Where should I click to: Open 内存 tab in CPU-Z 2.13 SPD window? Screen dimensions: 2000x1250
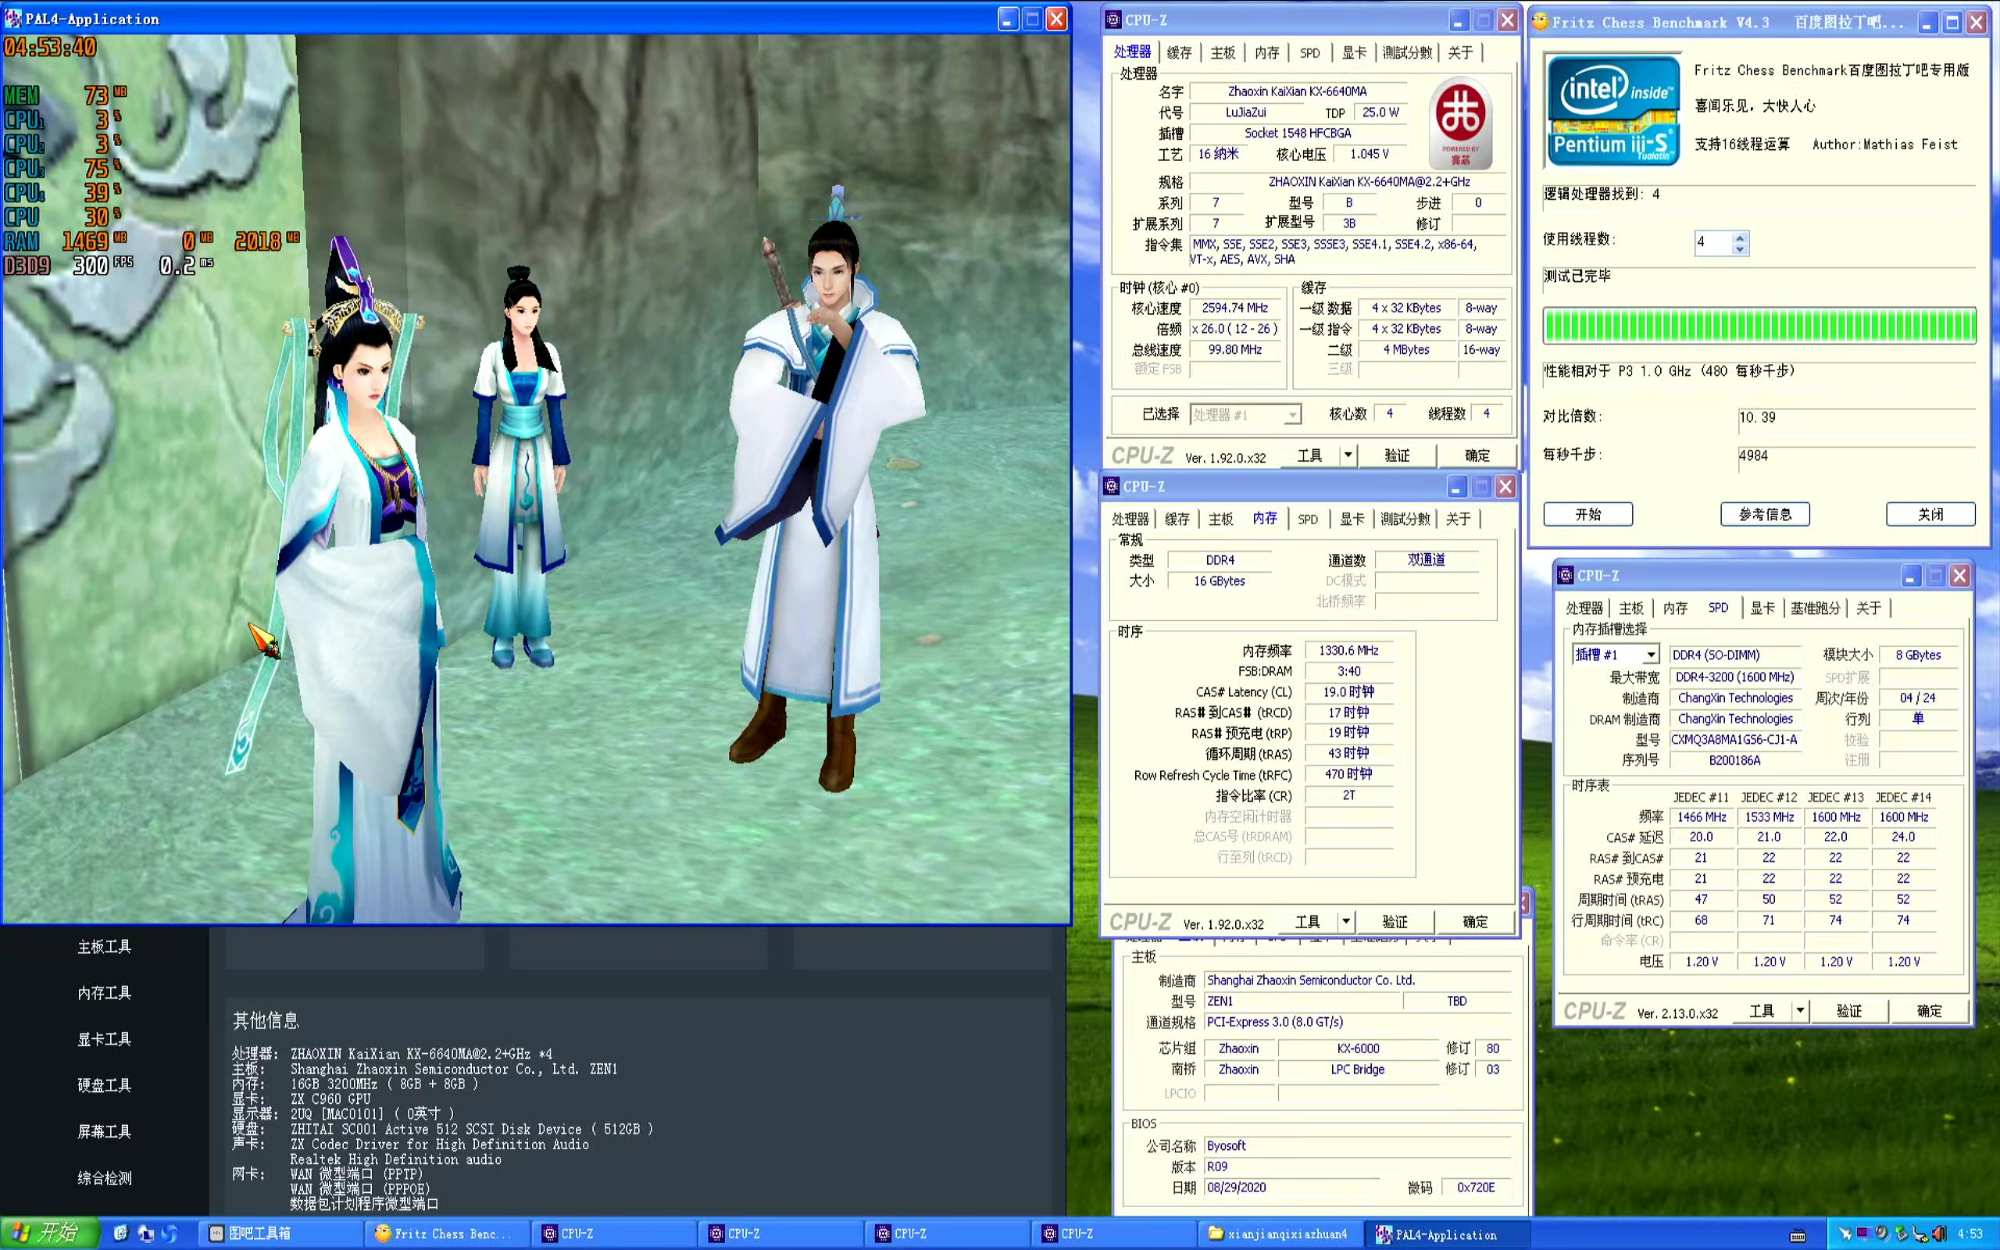click(1675, 608)
